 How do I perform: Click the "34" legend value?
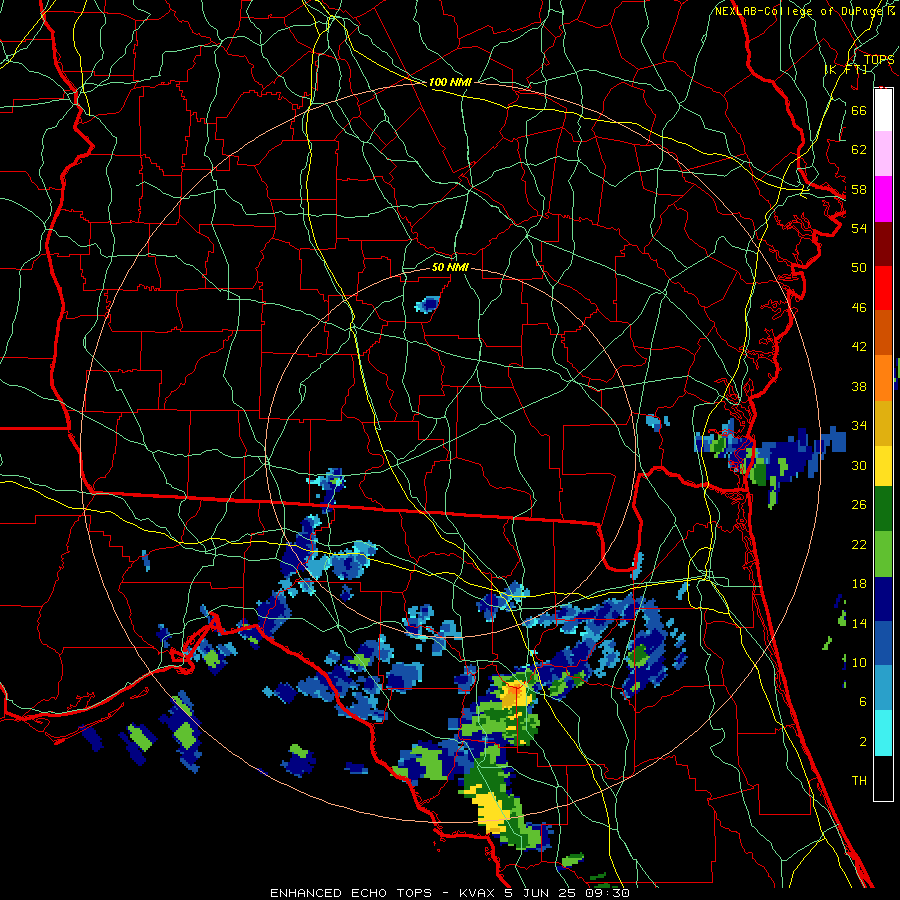point(859,426)
